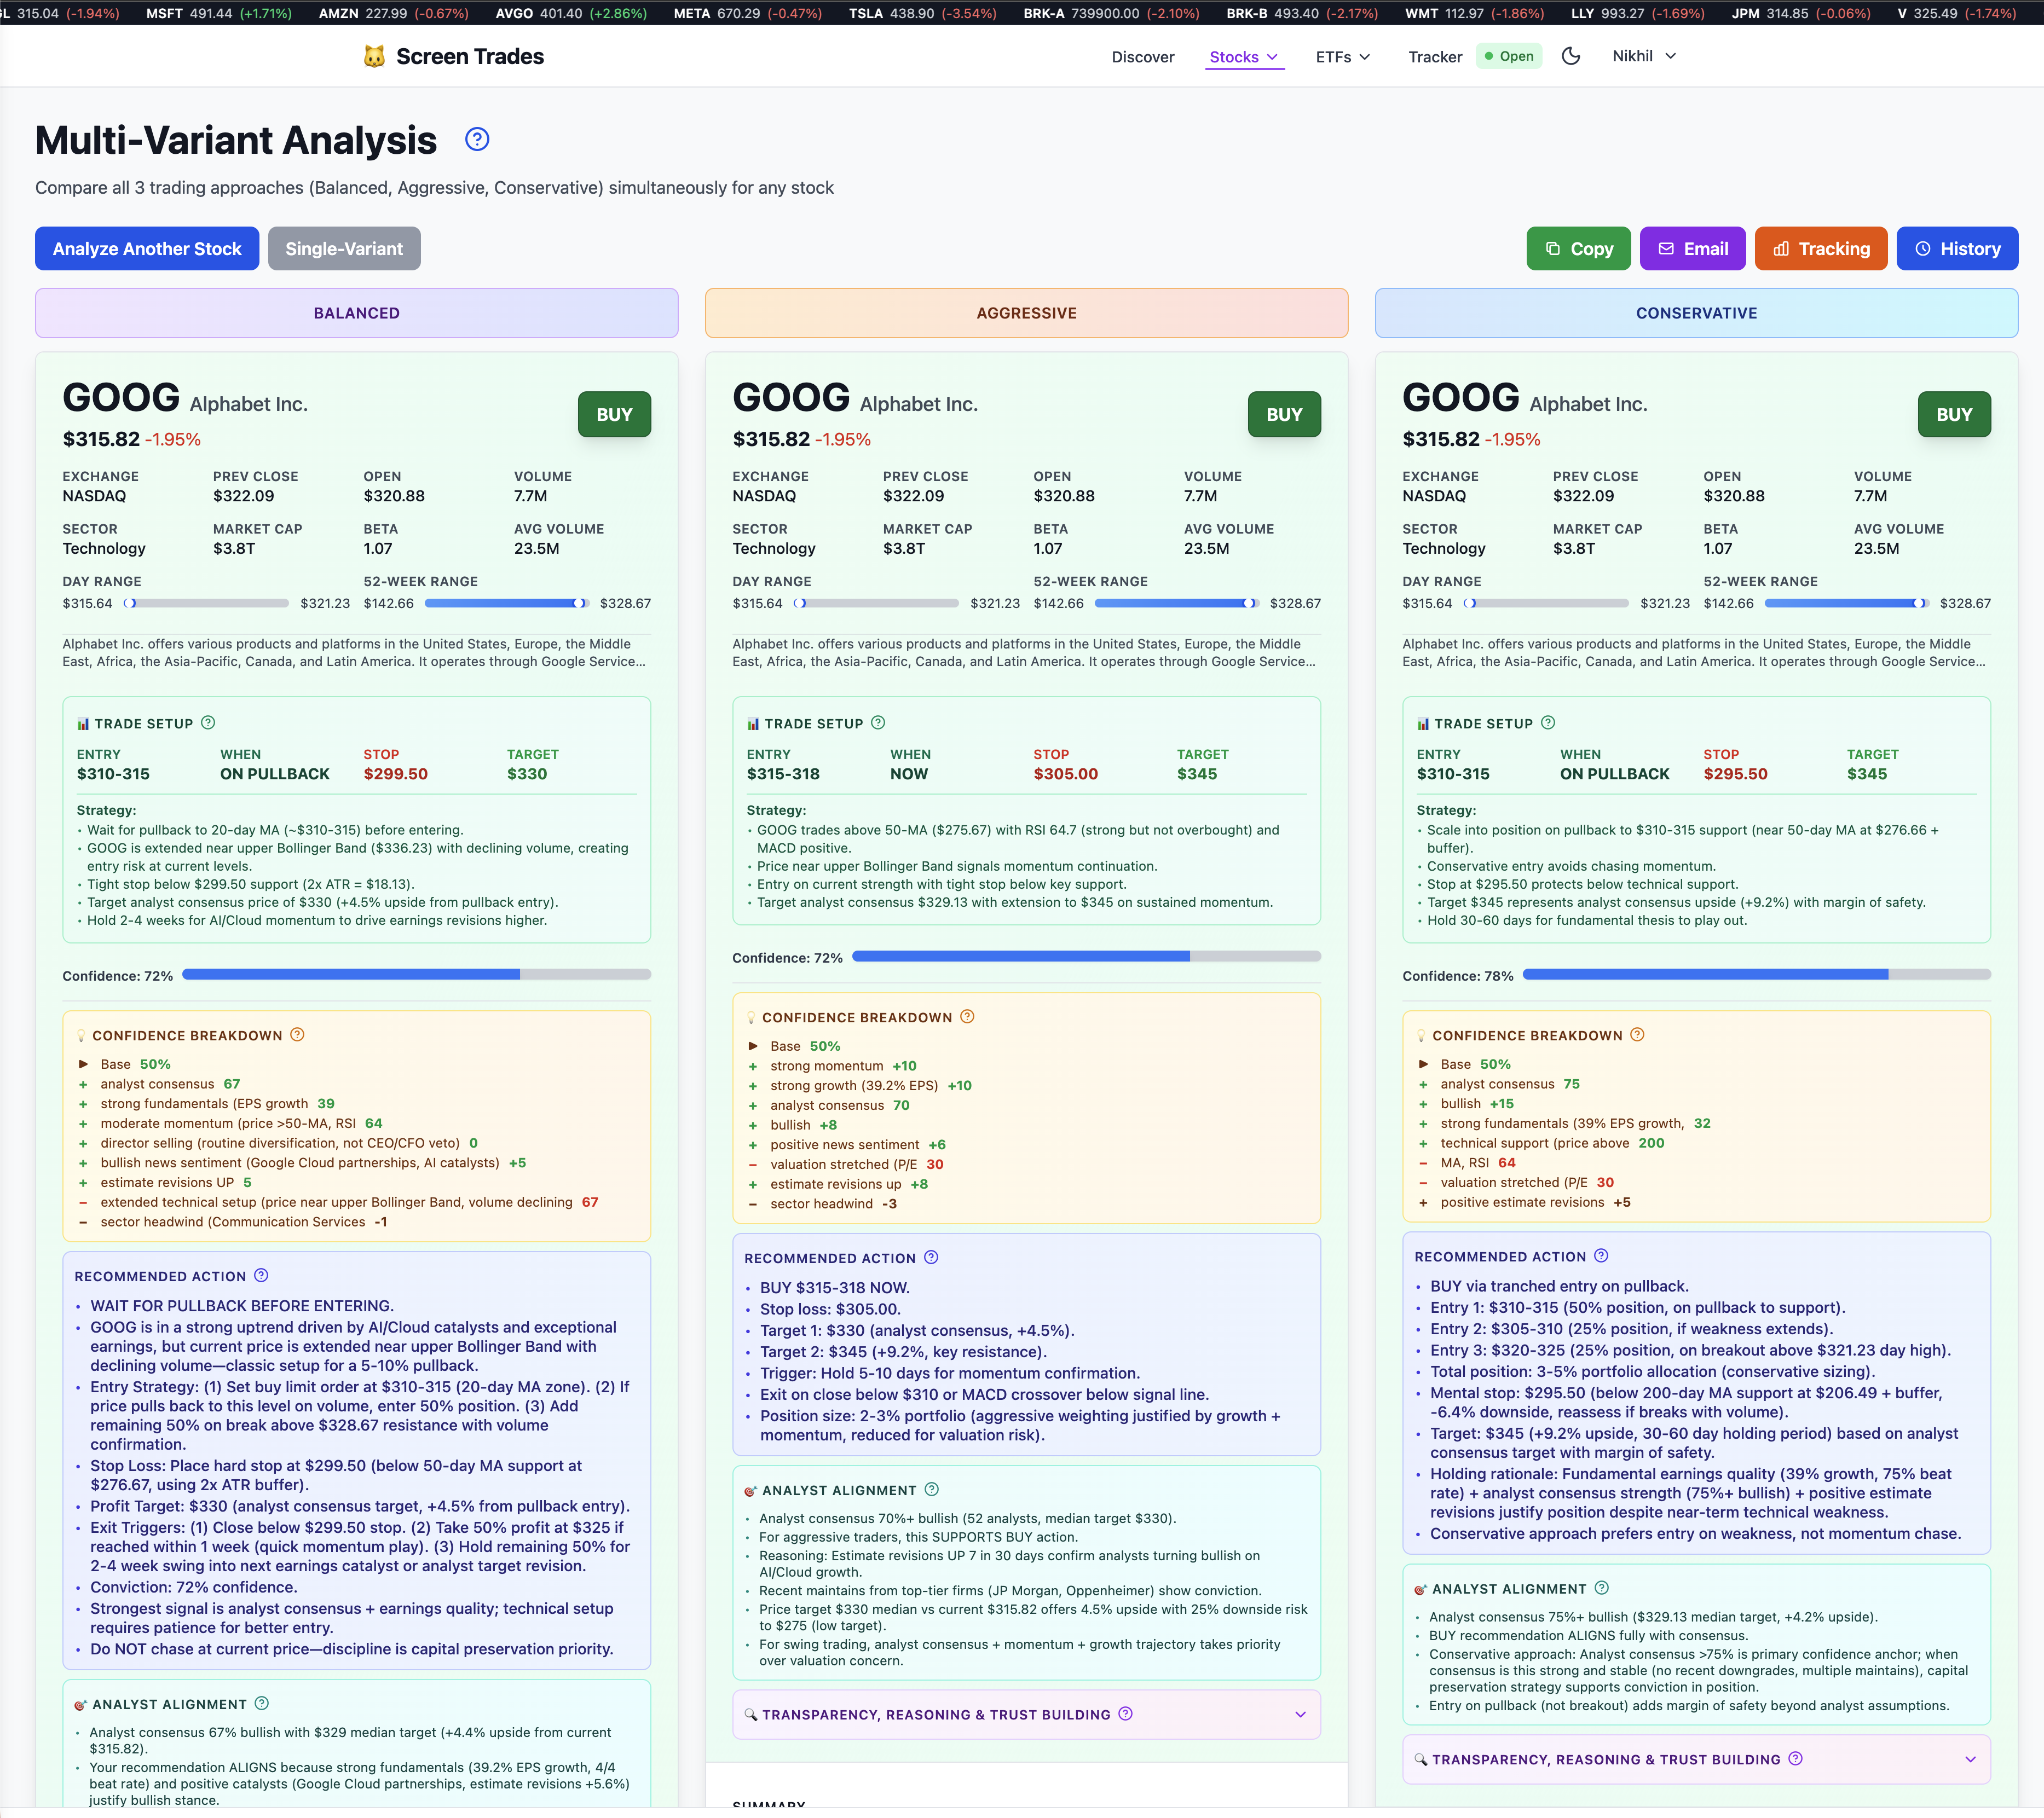The height and width of the screenshot is (1818, 2044).
Task: Click Analyst Alignment help icon in Balanced card
Action: click(262, 1704)
